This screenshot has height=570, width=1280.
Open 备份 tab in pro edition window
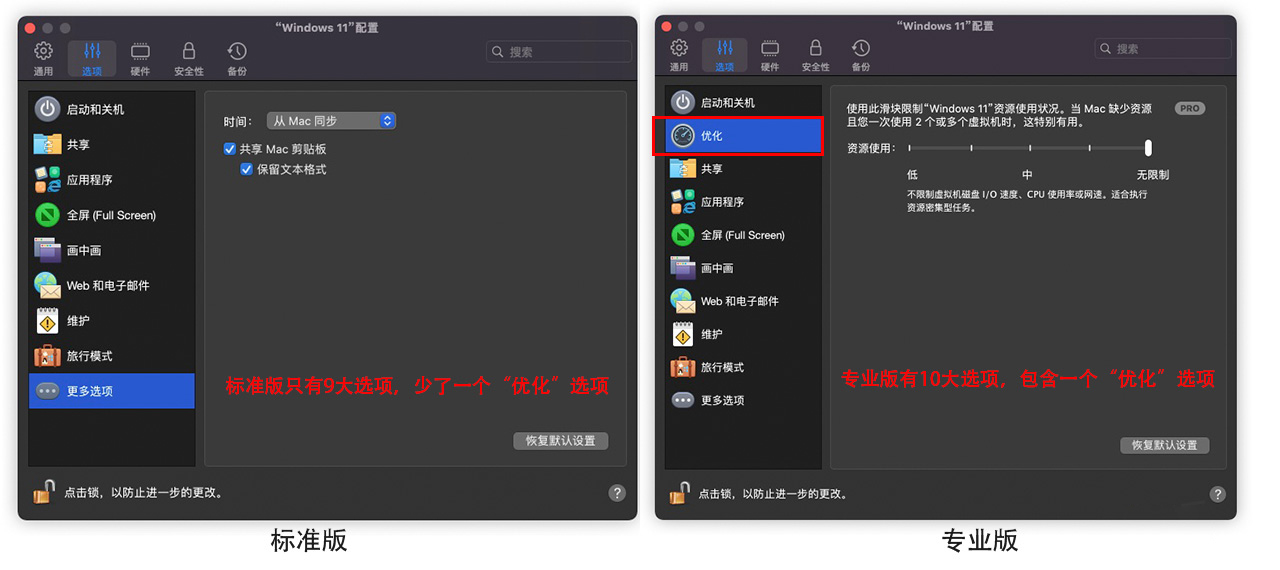coord(861,56)
